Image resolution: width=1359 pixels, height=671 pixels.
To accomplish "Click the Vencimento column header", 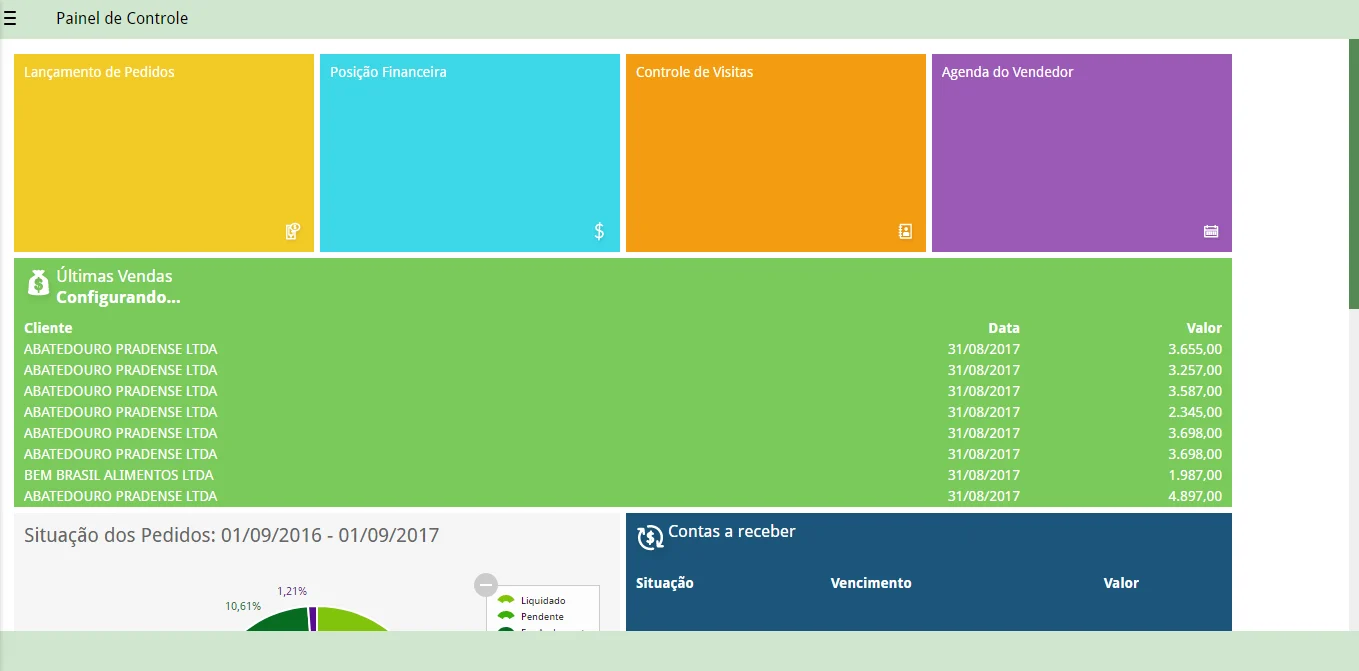I will click(x=871, y=583).
